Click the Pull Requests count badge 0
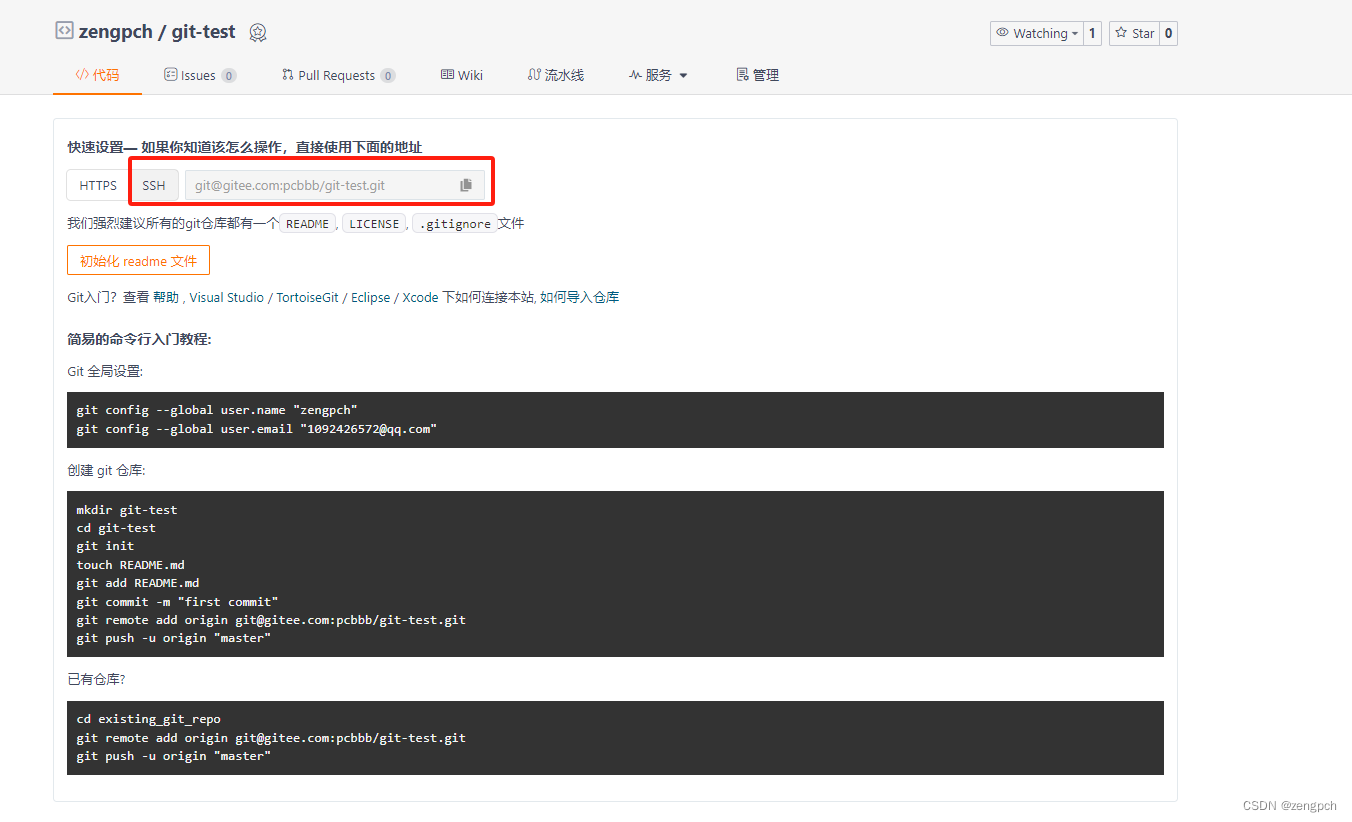This screenshot has width=1352, height=822. click(388, 75)
